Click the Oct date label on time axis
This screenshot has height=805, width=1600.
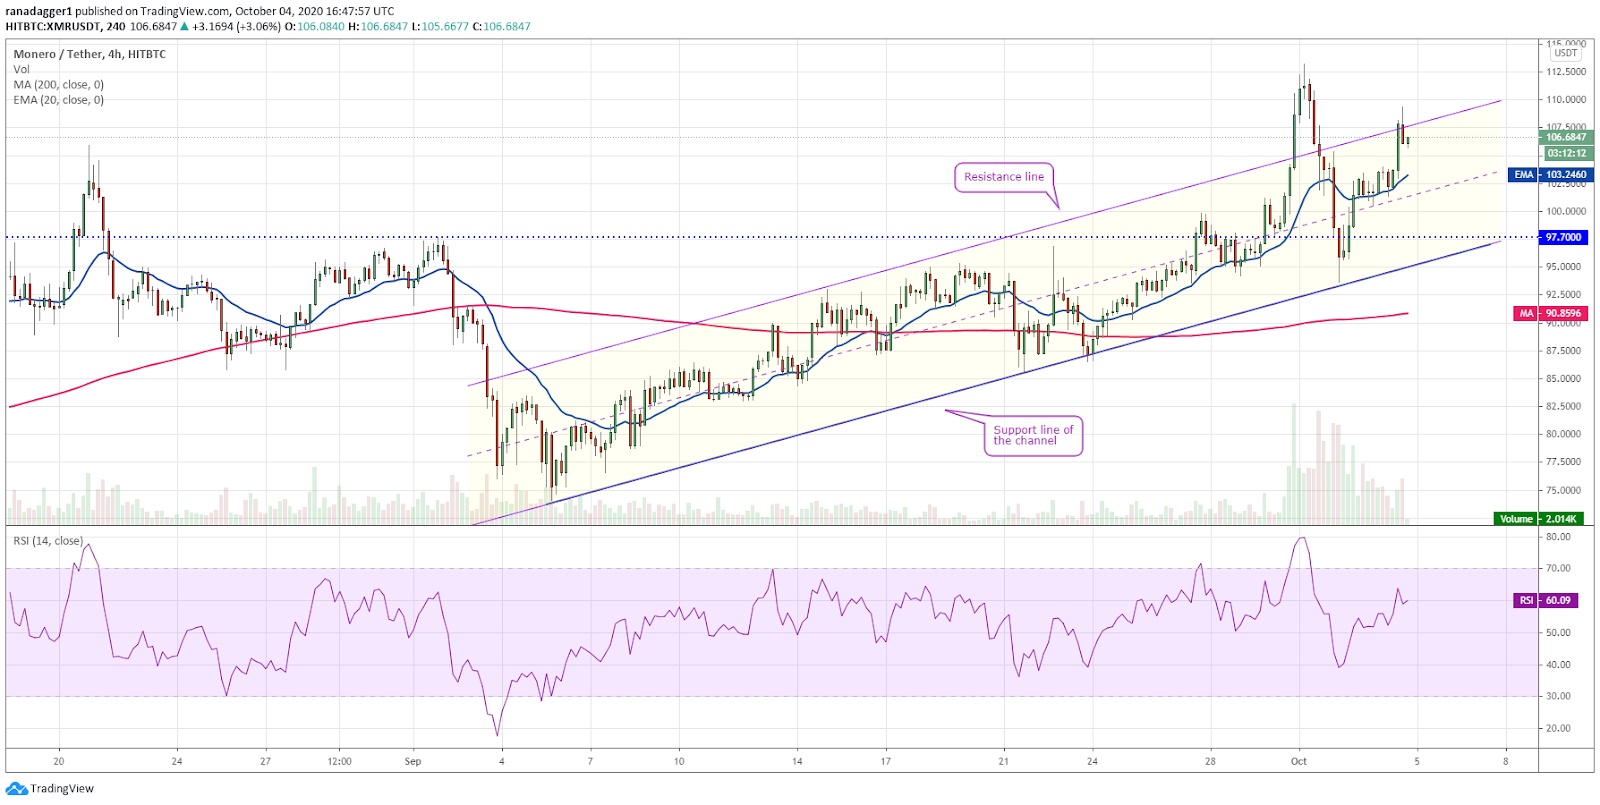pyautogui.click(x=1298, y=761)
